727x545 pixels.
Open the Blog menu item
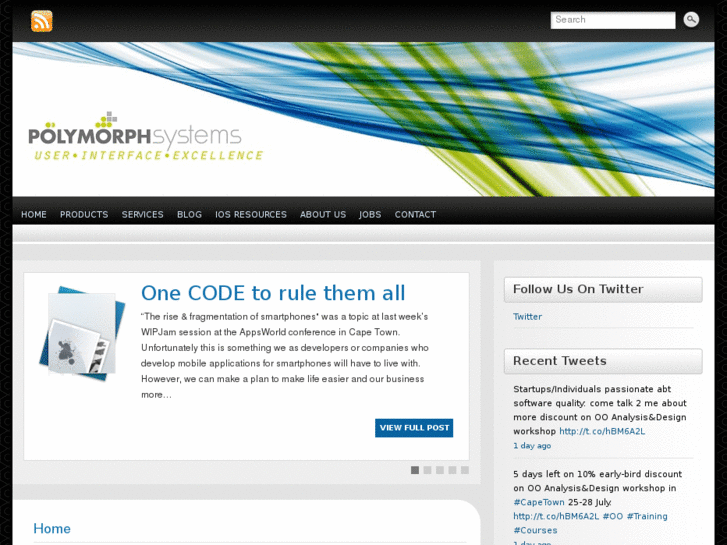189,215
